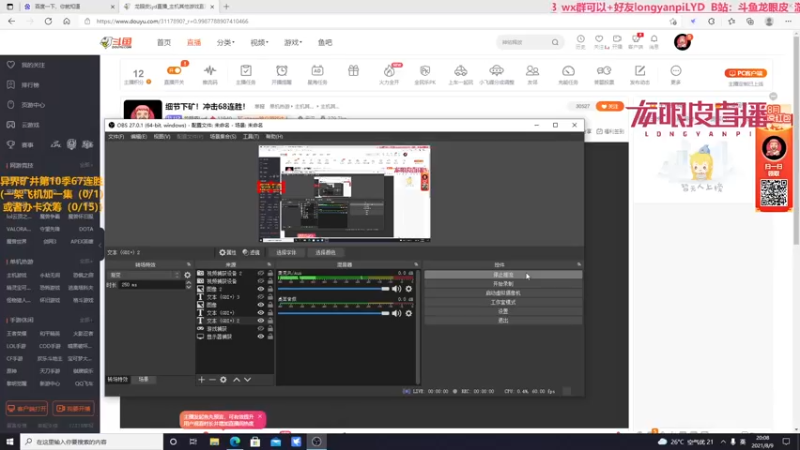
Task: Open the notification bell in Douyu header
Action: click(x=654, y=39)
